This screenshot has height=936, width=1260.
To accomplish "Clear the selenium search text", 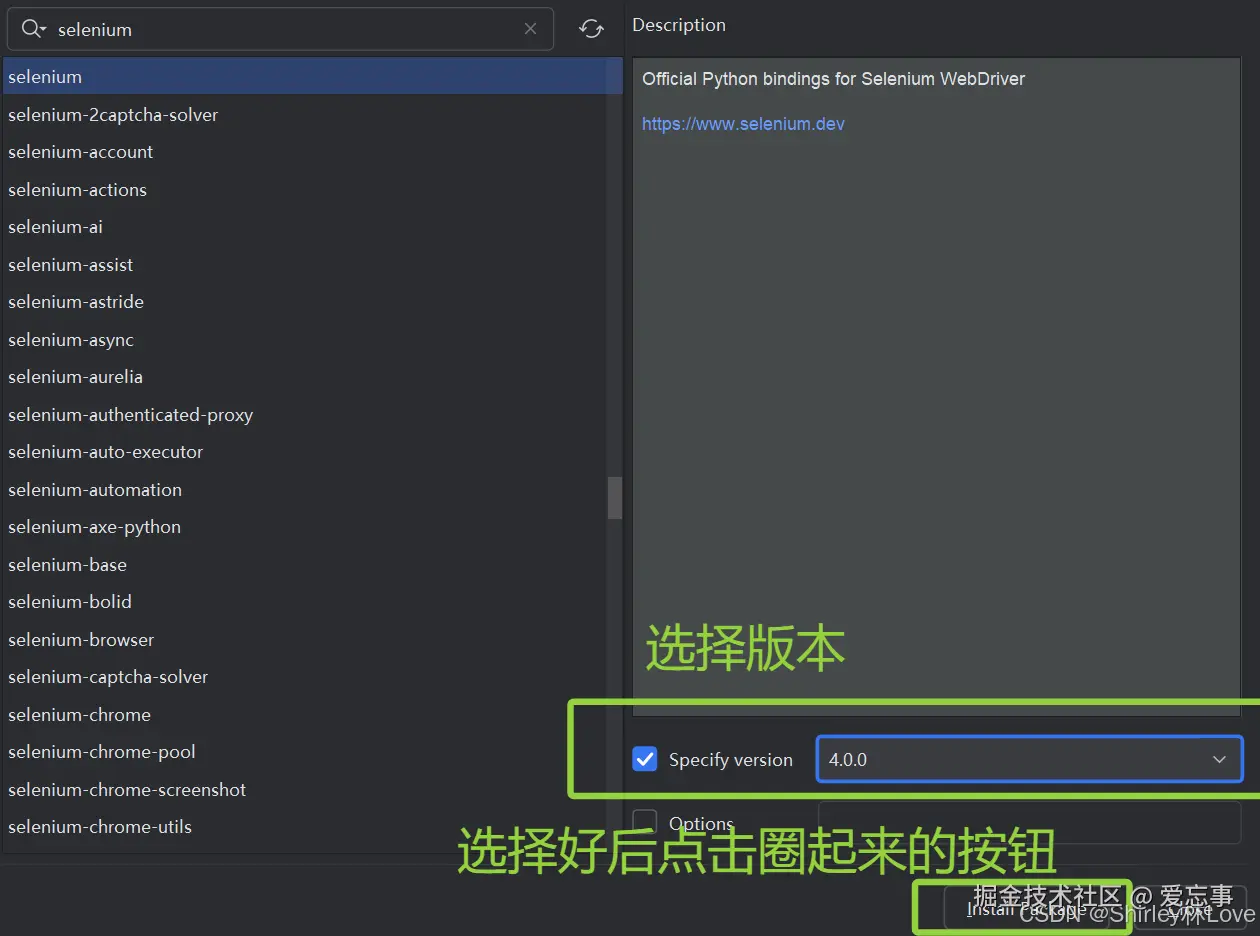I will click(530, 29).
